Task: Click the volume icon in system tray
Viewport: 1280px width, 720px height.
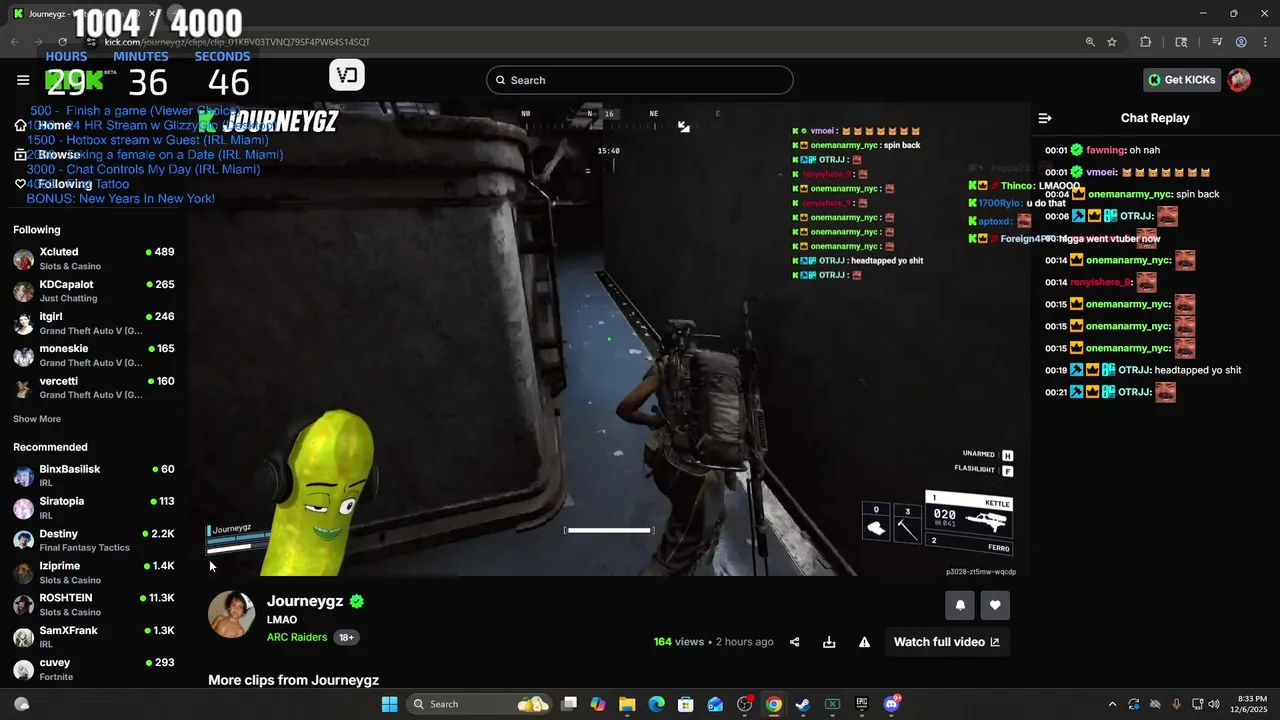Action: [x=1214, y=704]
